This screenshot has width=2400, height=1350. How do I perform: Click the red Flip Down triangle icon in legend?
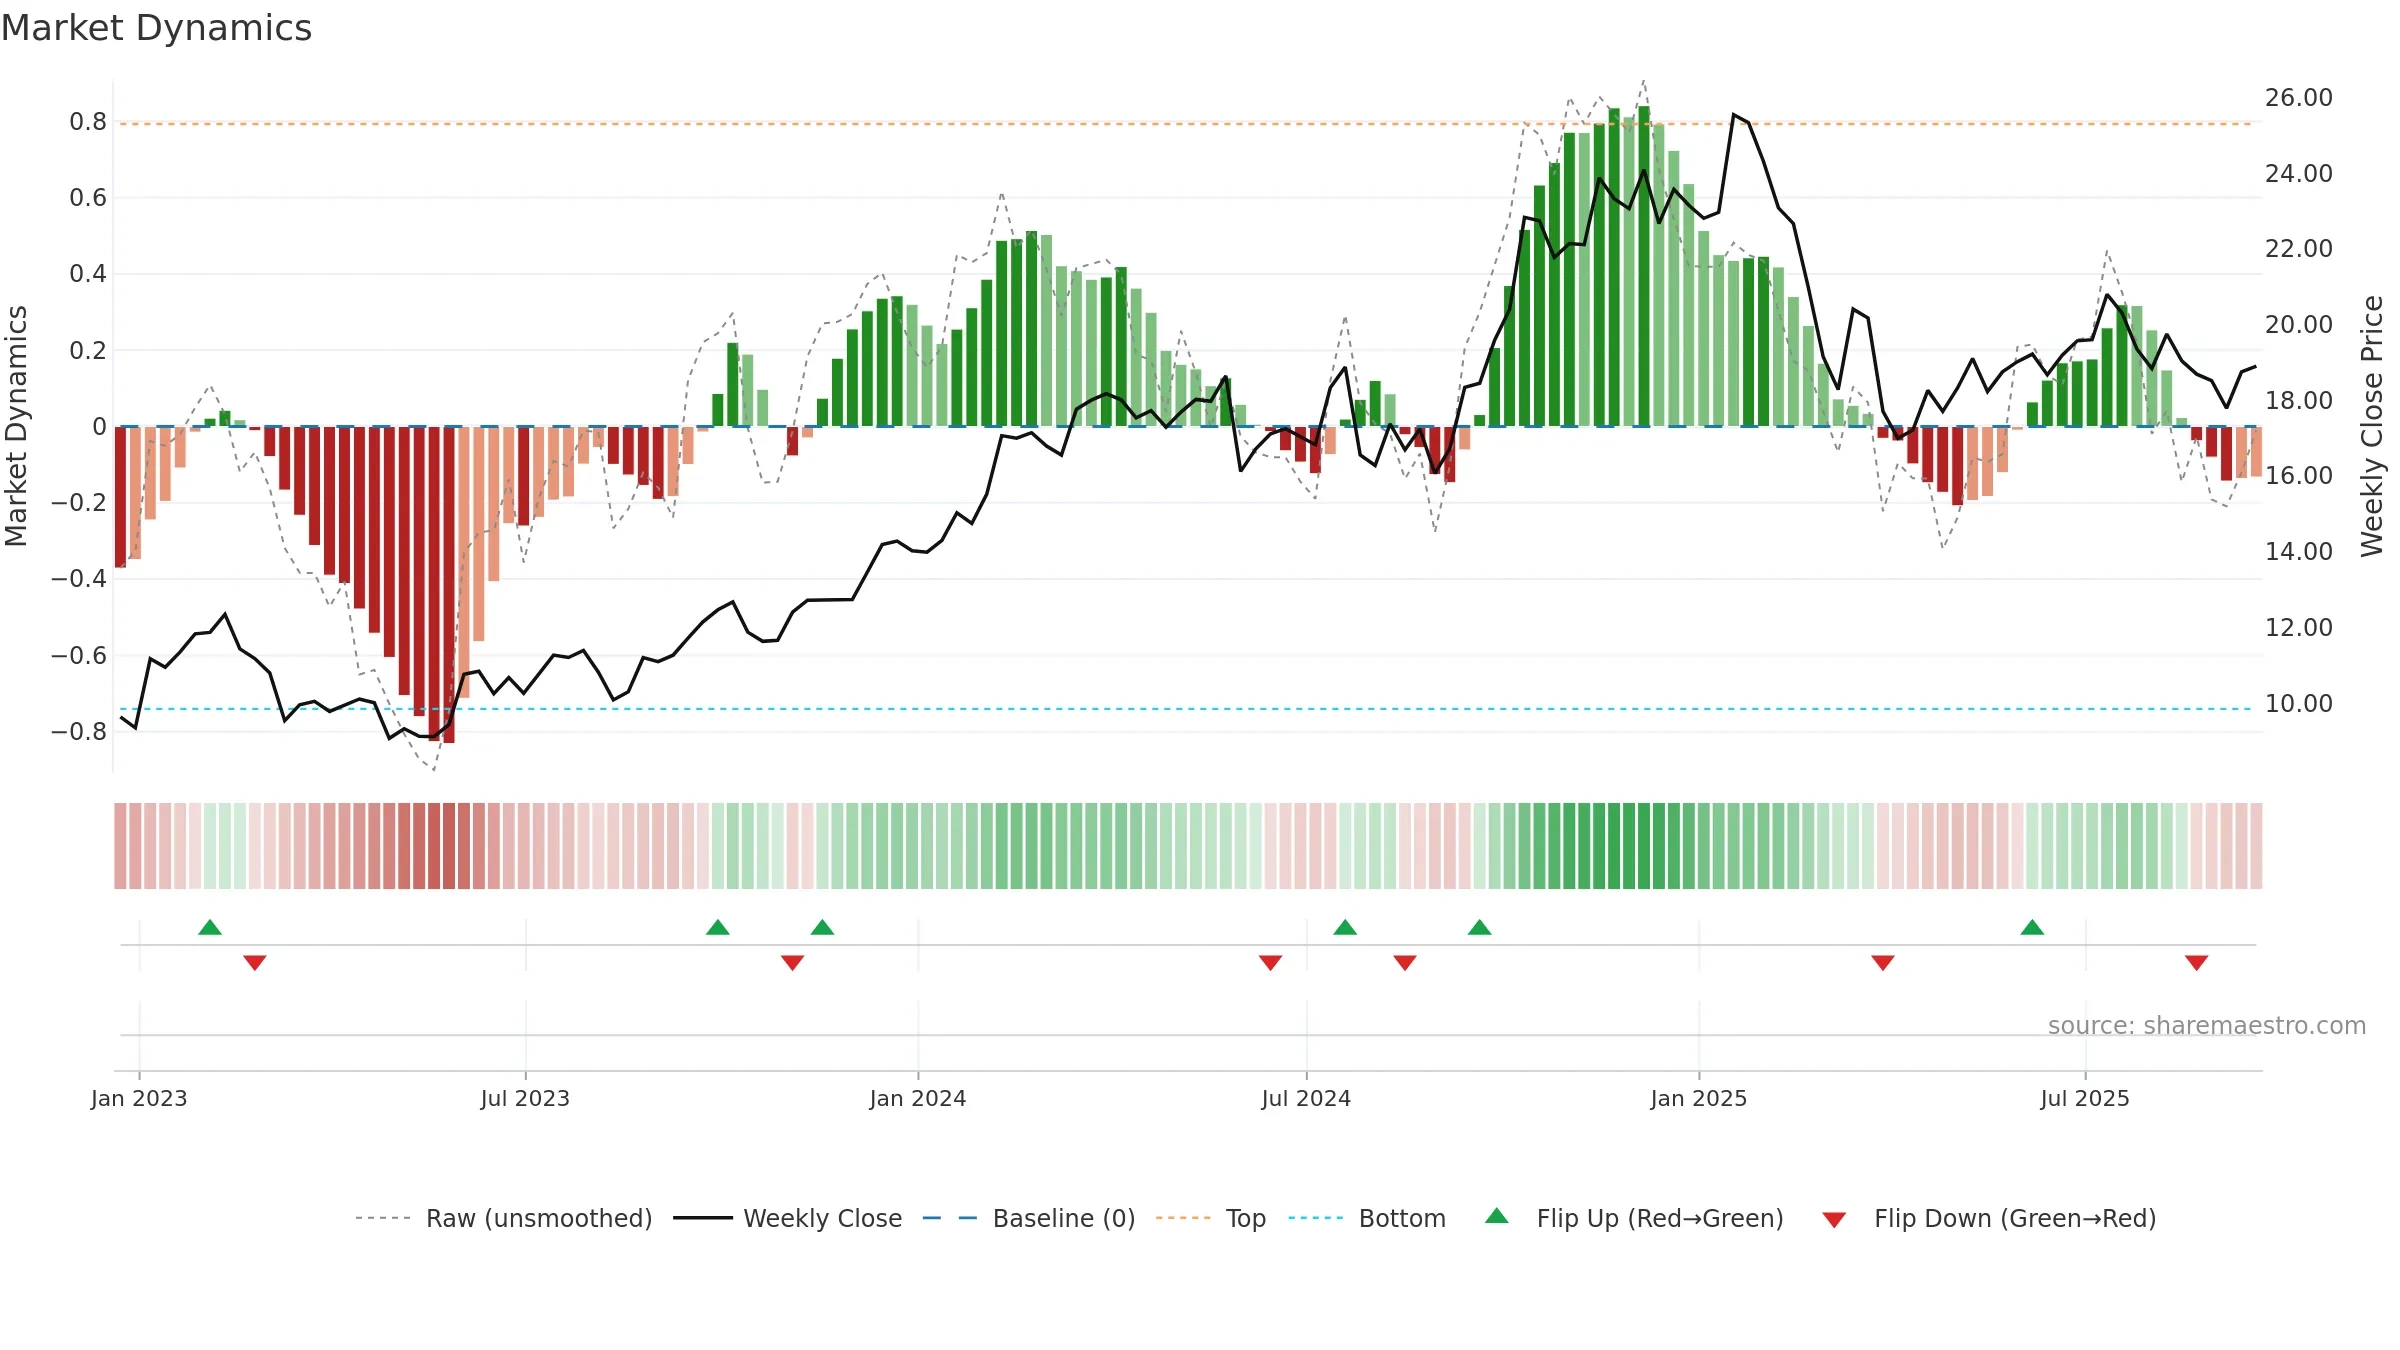point(1834,1220)
